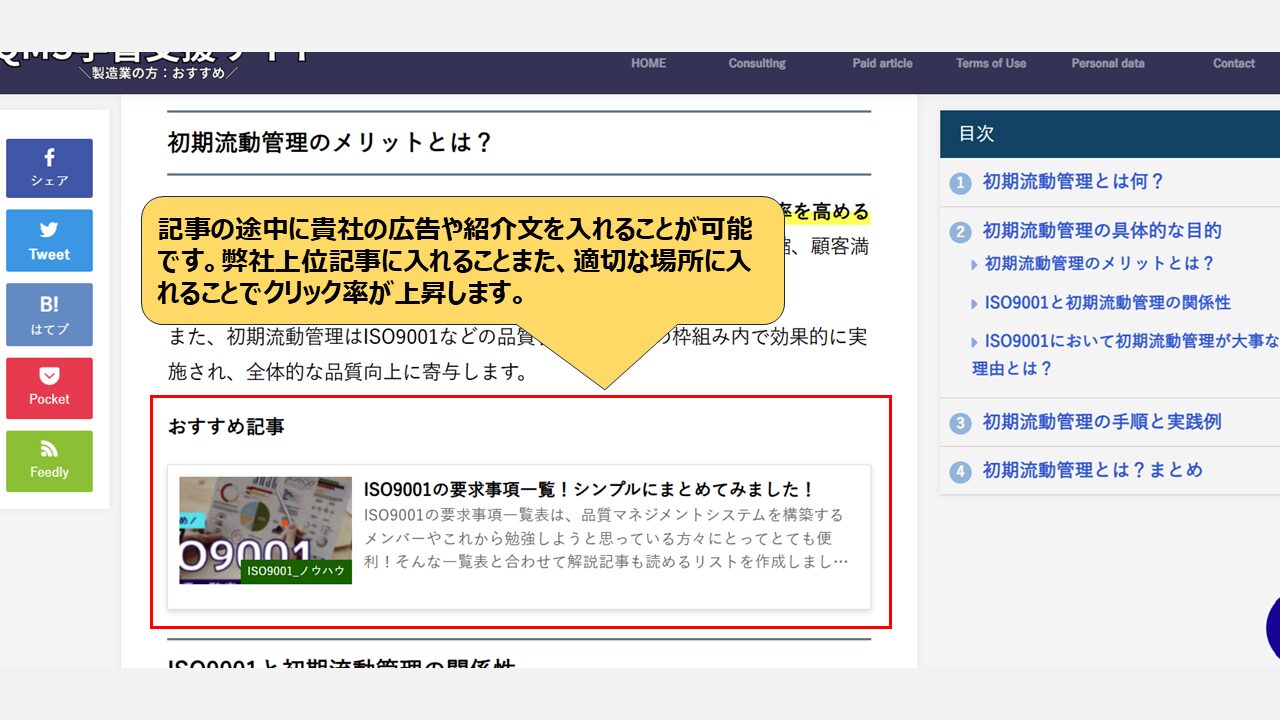This screenshot has width=1280, height=720.
Task: Open ISO9001の要求事項一覧 article title link
Action: click(589, 489)
